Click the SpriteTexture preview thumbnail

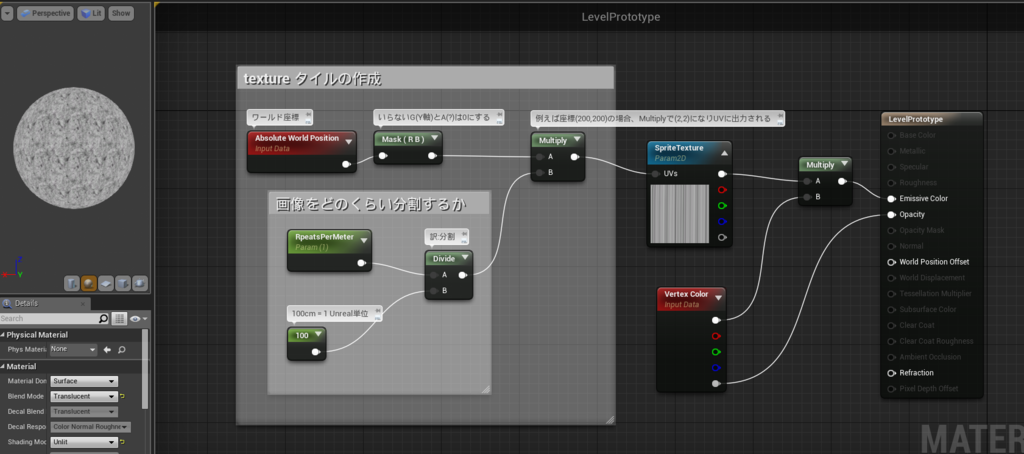[679, 214]
